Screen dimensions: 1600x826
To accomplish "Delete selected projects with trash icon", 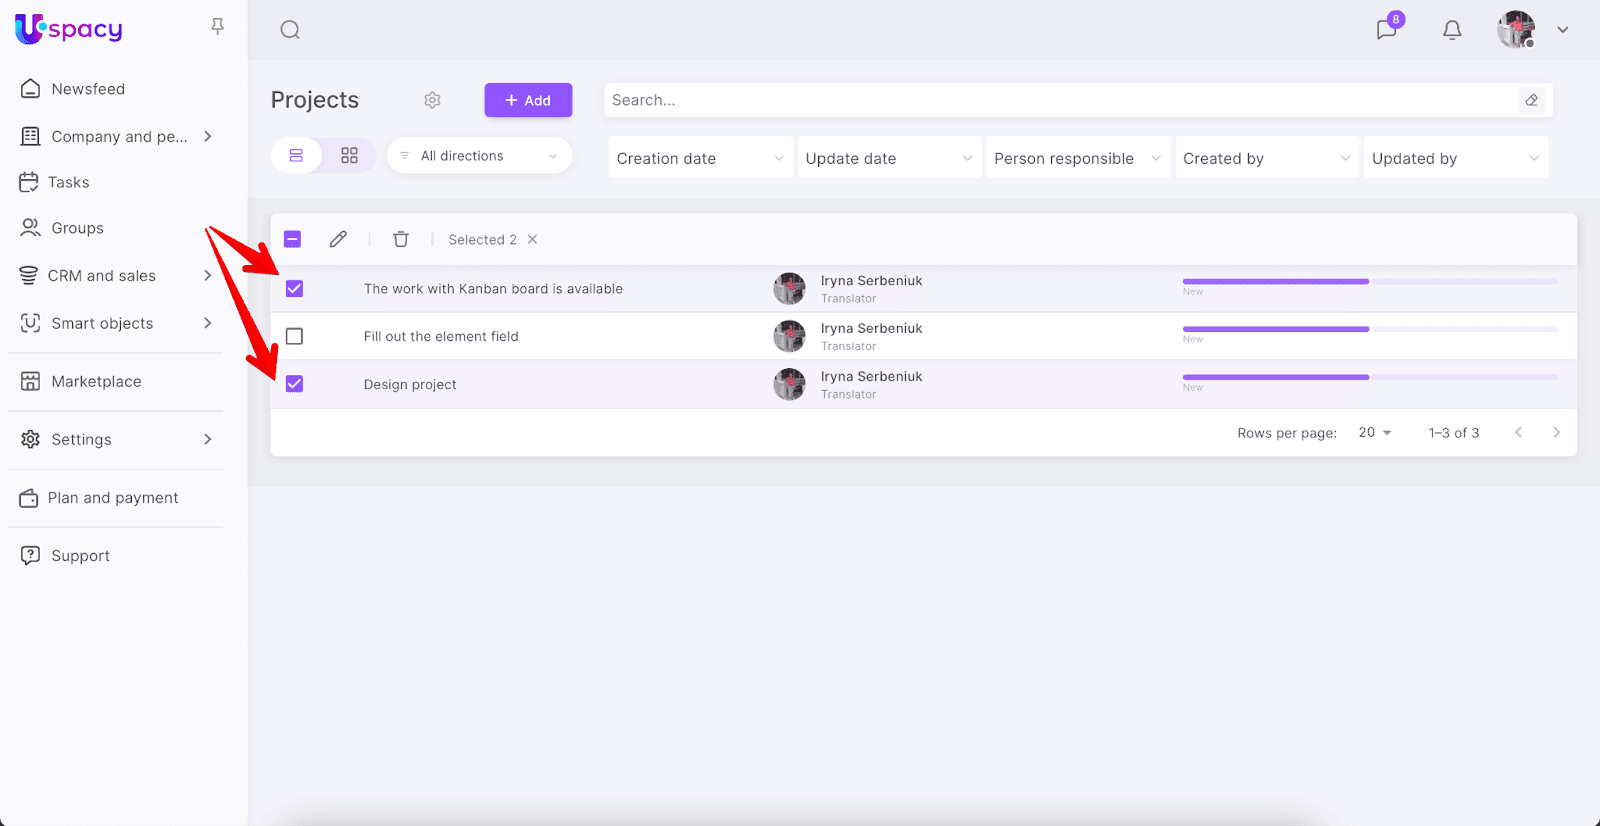I will point(401,239).
